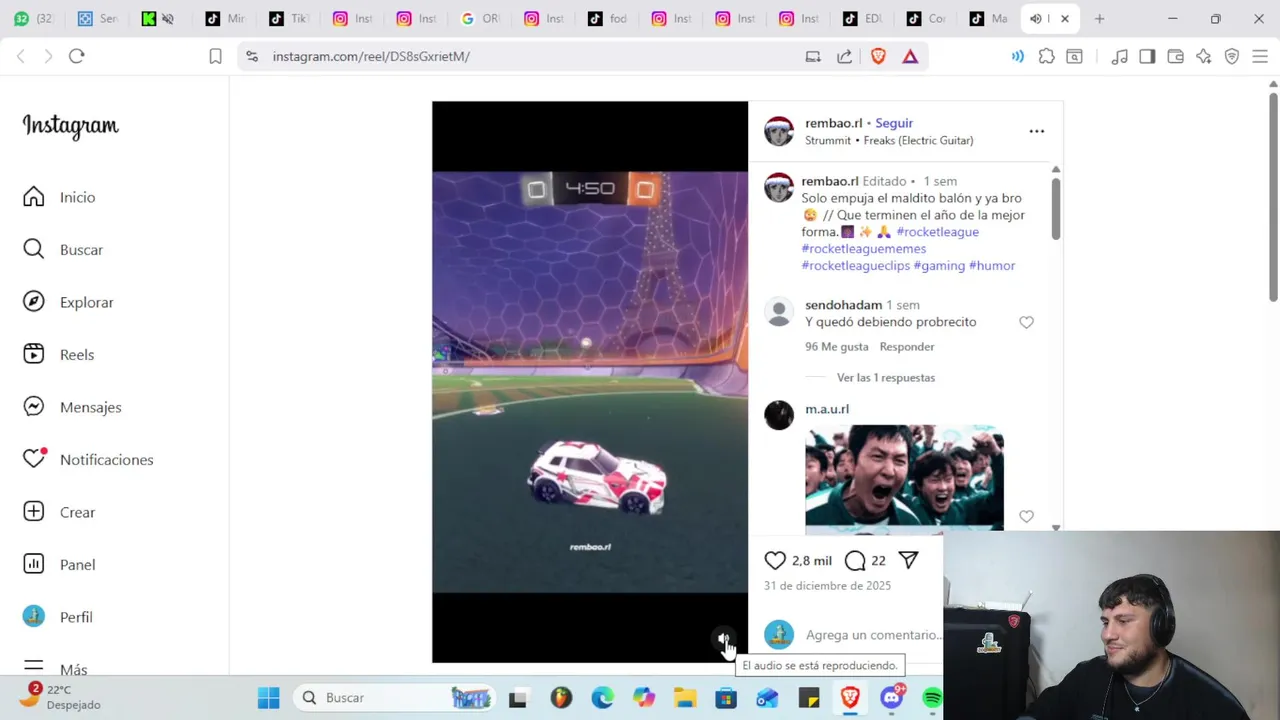Open Brave VPN shield icon

pyautogui.click(x=1232, y=56)
